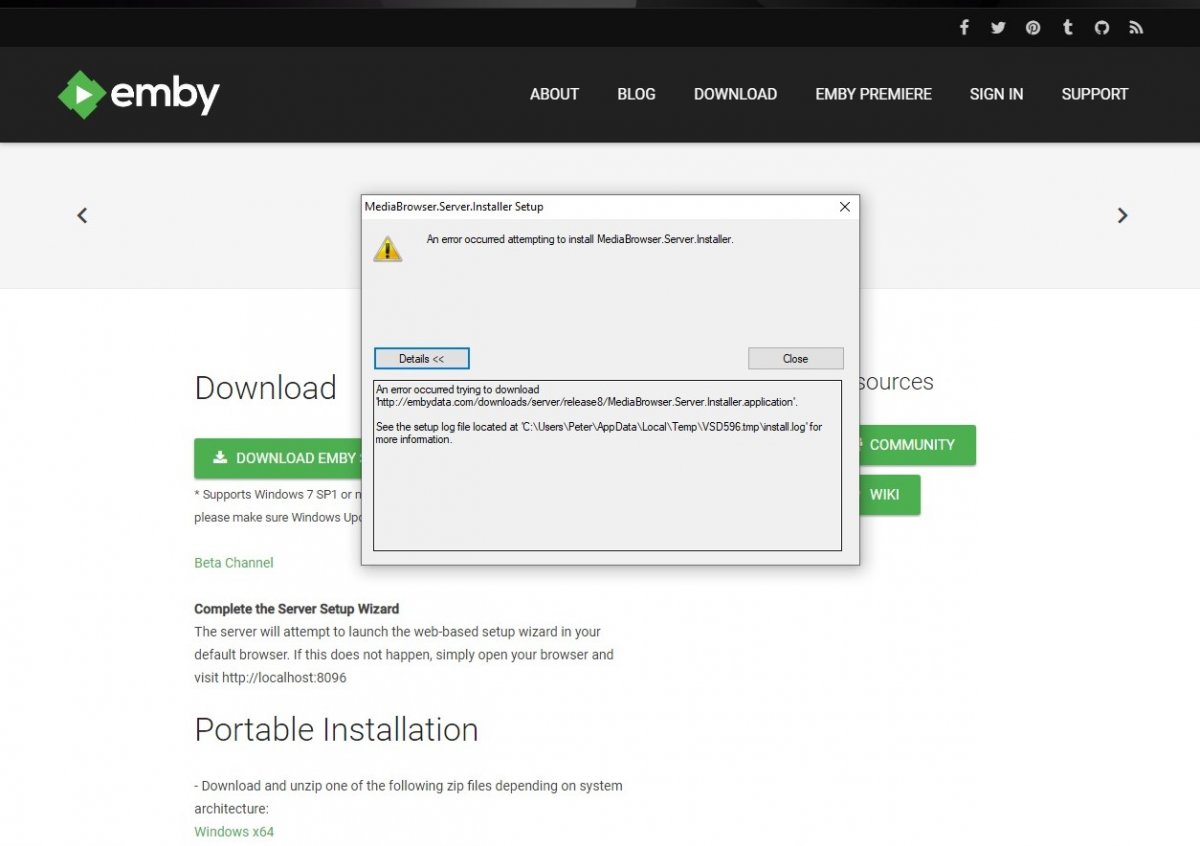Click the error details text box
This screenshot has width=1200, height=846.
pos(607,465)
